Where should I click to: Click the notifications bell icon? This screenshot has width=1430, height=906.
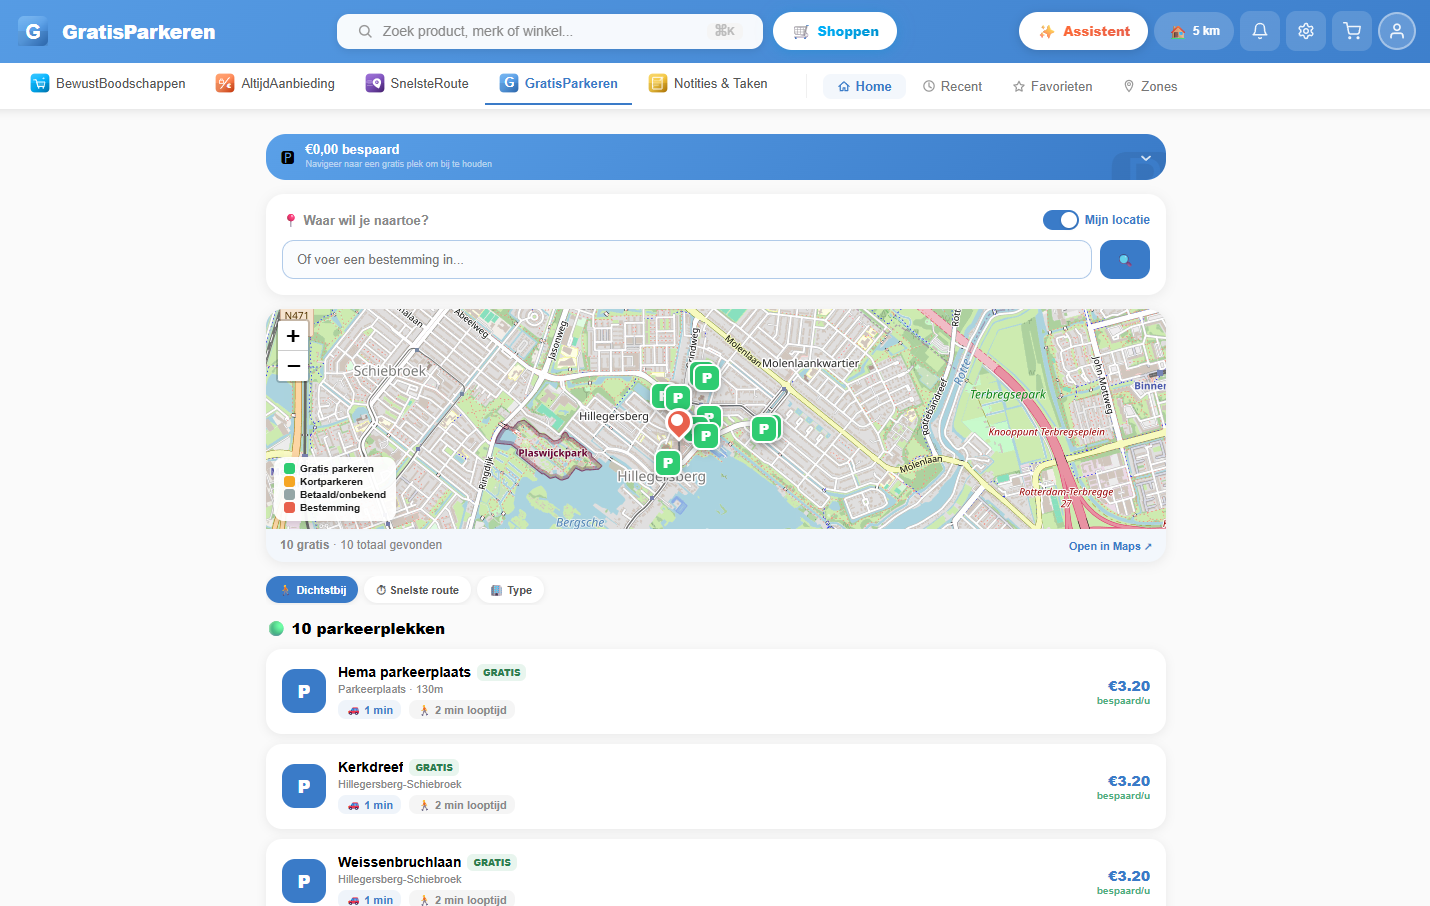[1259, 31]
